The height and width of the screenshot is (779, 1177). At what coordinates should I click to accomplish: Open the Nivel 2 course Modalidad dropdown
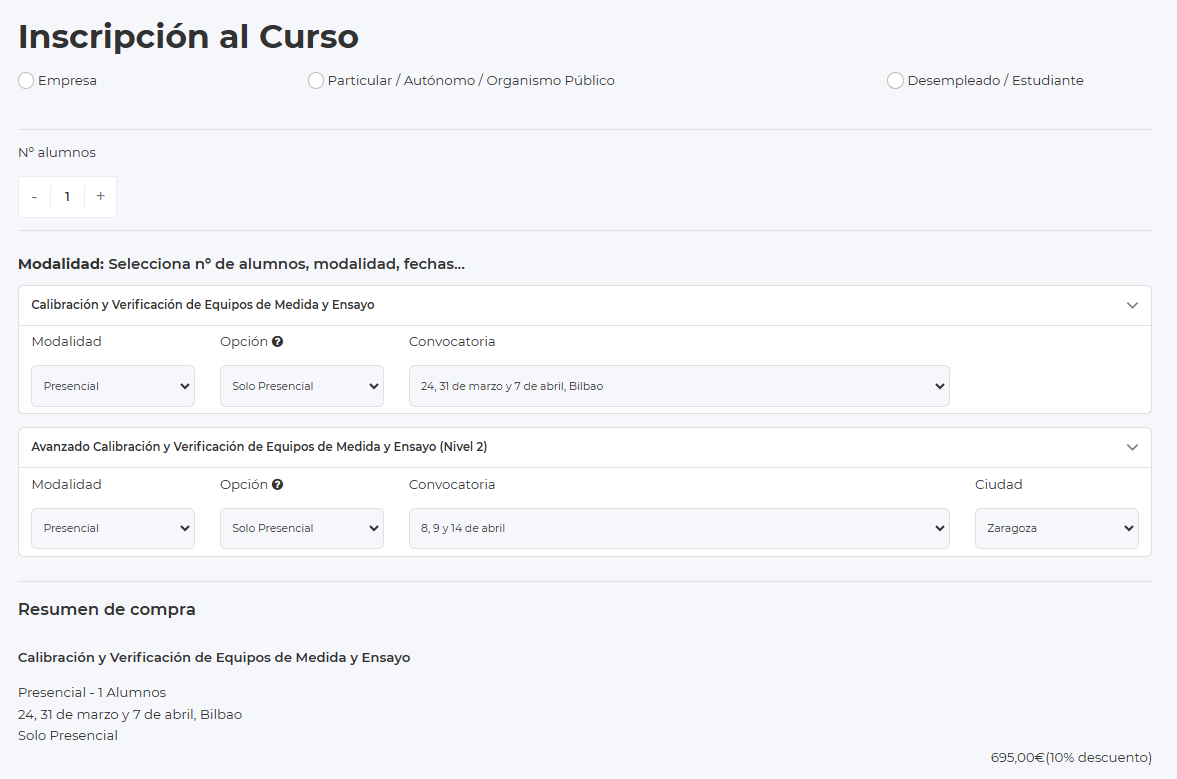click(113, 528)
